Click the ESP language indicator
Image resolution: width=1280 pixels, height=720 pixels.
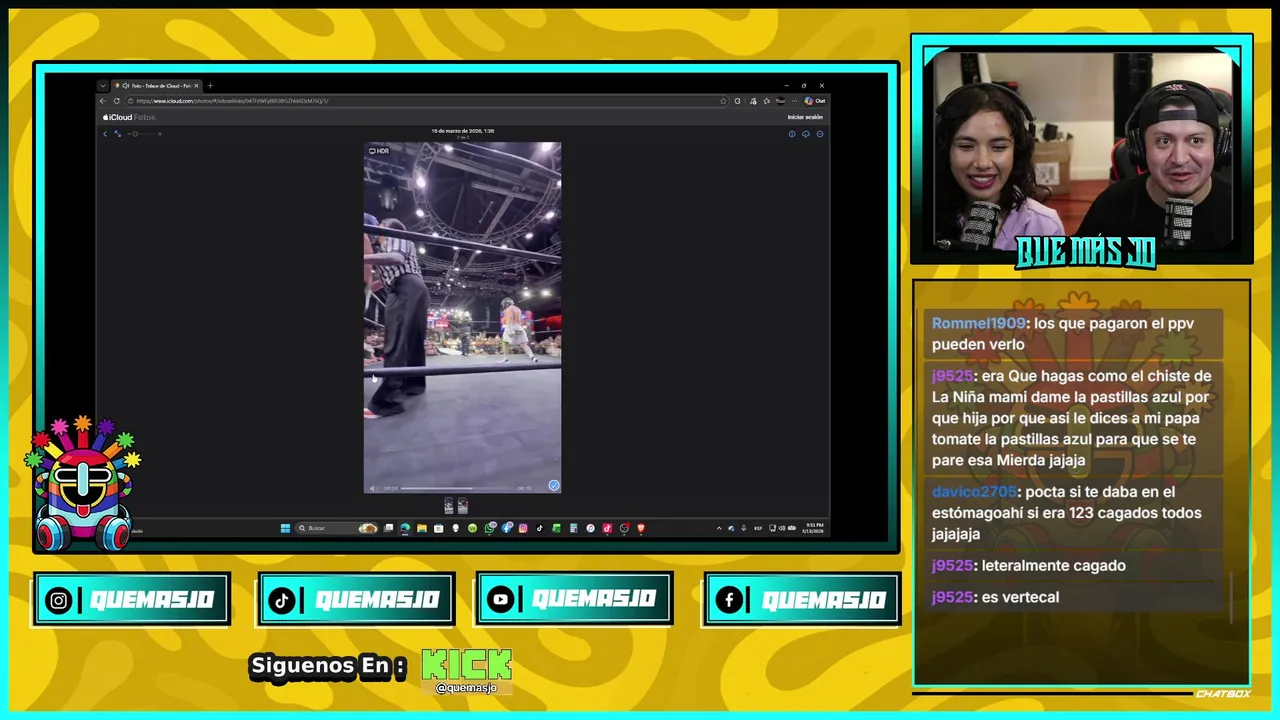758,528
